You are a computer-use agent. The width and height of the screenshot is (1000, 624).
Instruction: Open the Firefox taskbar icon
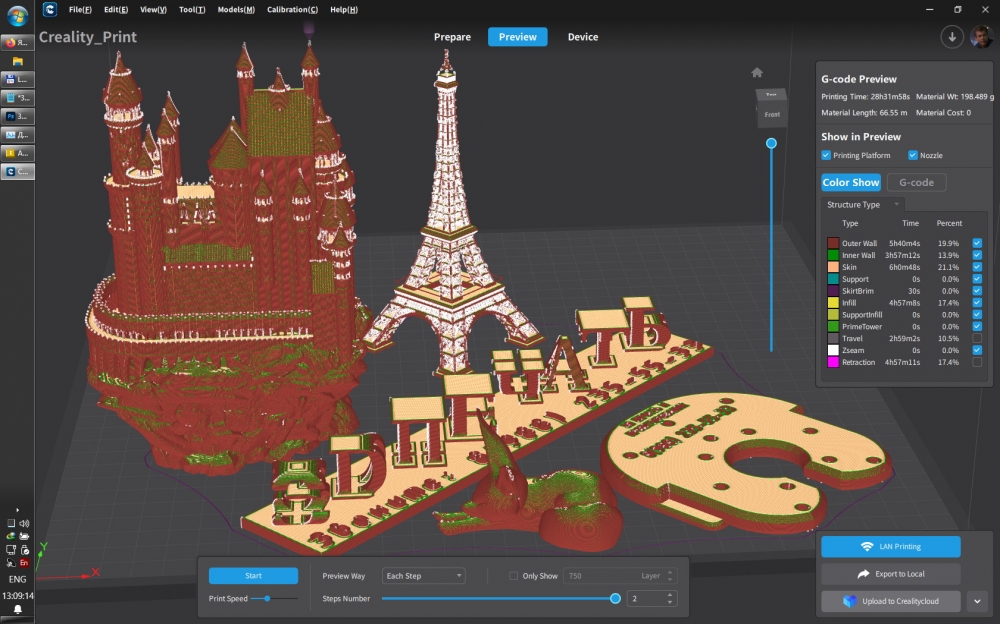click(17, 42)
